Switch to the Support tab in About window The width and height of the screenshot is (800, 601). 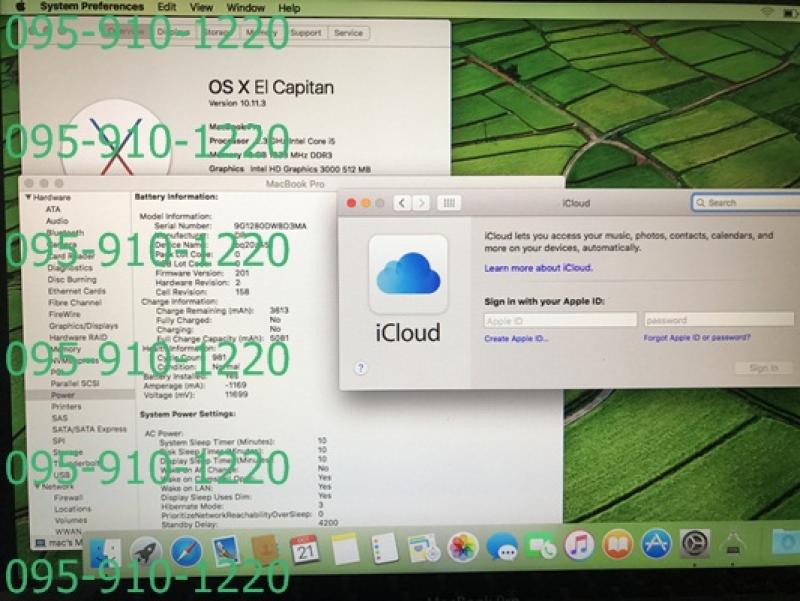pos(306,33)
